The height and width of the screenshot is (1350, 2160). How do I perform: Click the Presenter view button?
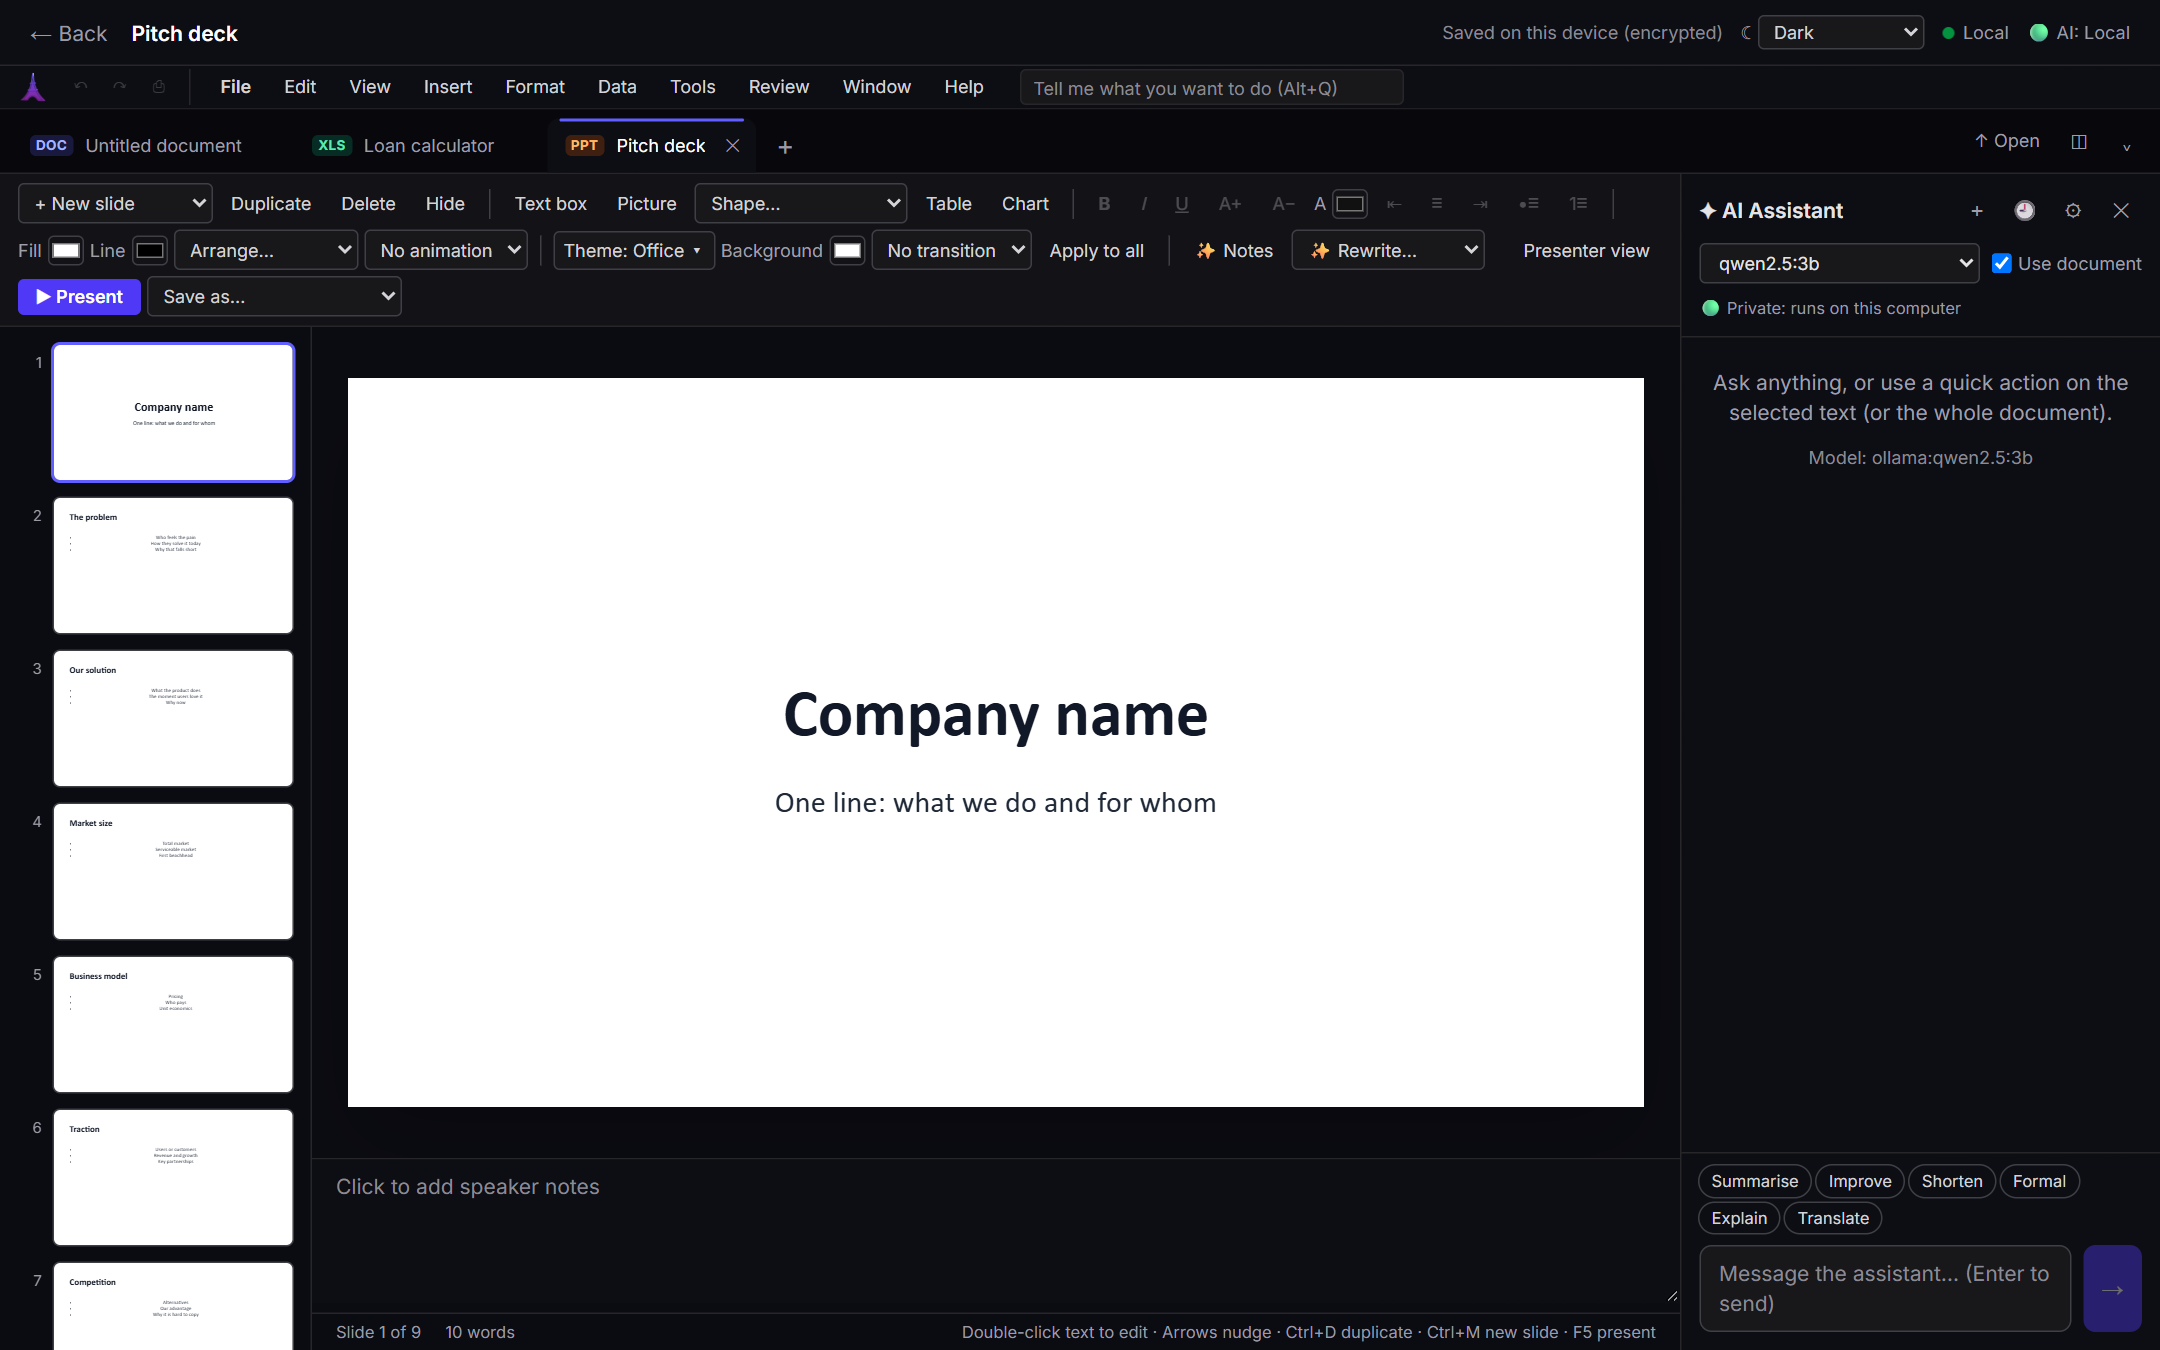click(x=1586, y=251)
